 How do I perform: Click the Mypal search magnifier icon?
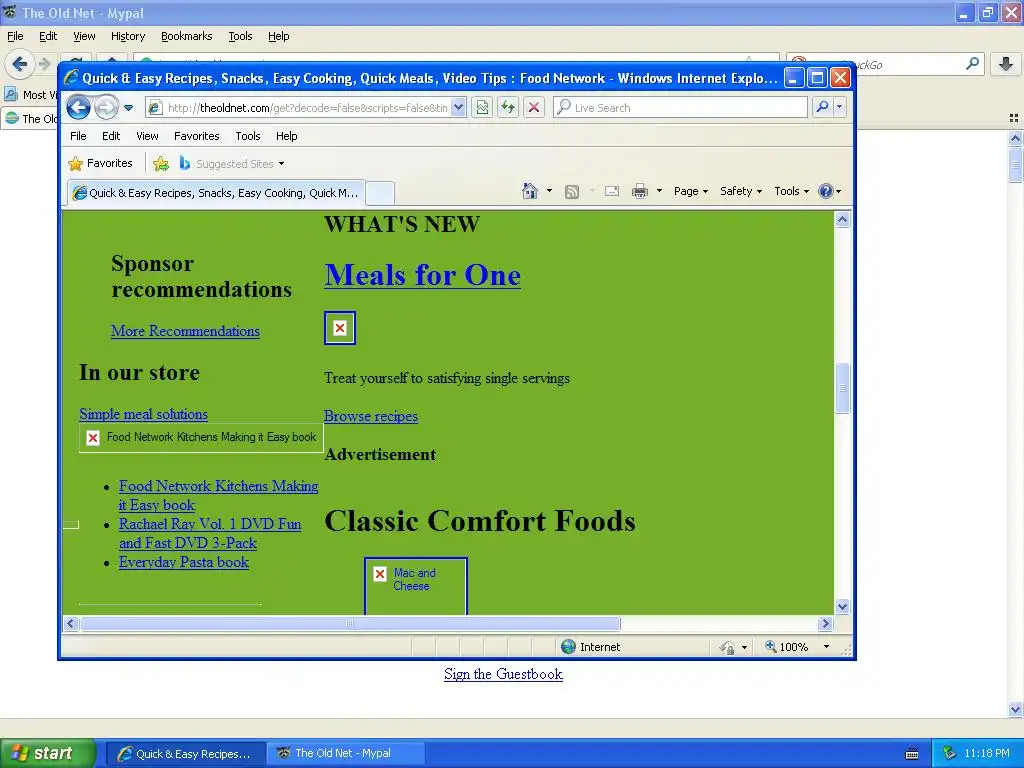tap(972, 63)
